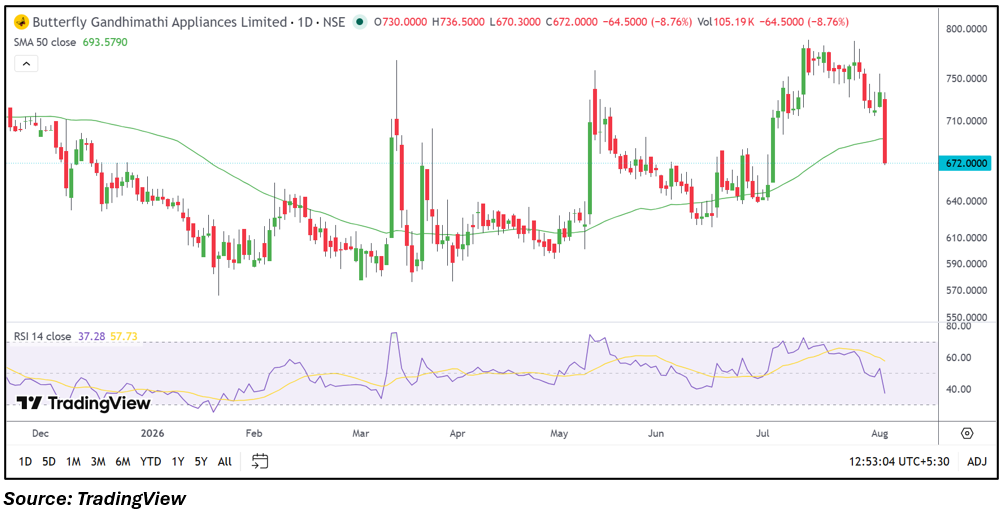This screenshot has height=512, width=1004.
Task: Click the 80.00 RSI axis label
Action: click(959, 326)
